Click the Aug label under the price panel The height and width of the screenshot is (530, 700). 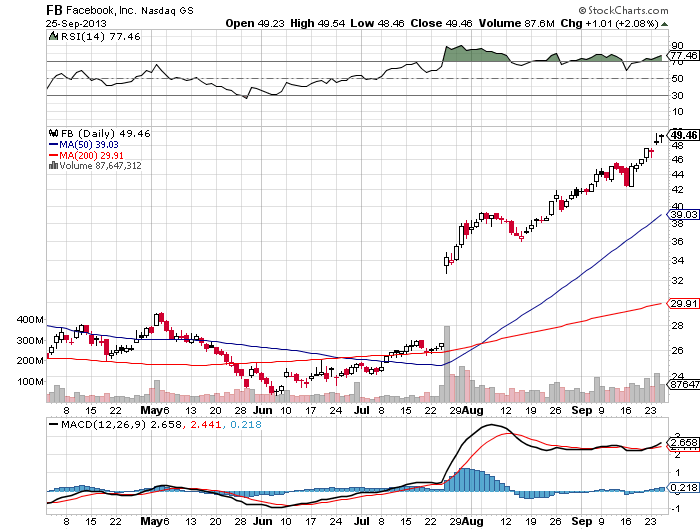473,410
